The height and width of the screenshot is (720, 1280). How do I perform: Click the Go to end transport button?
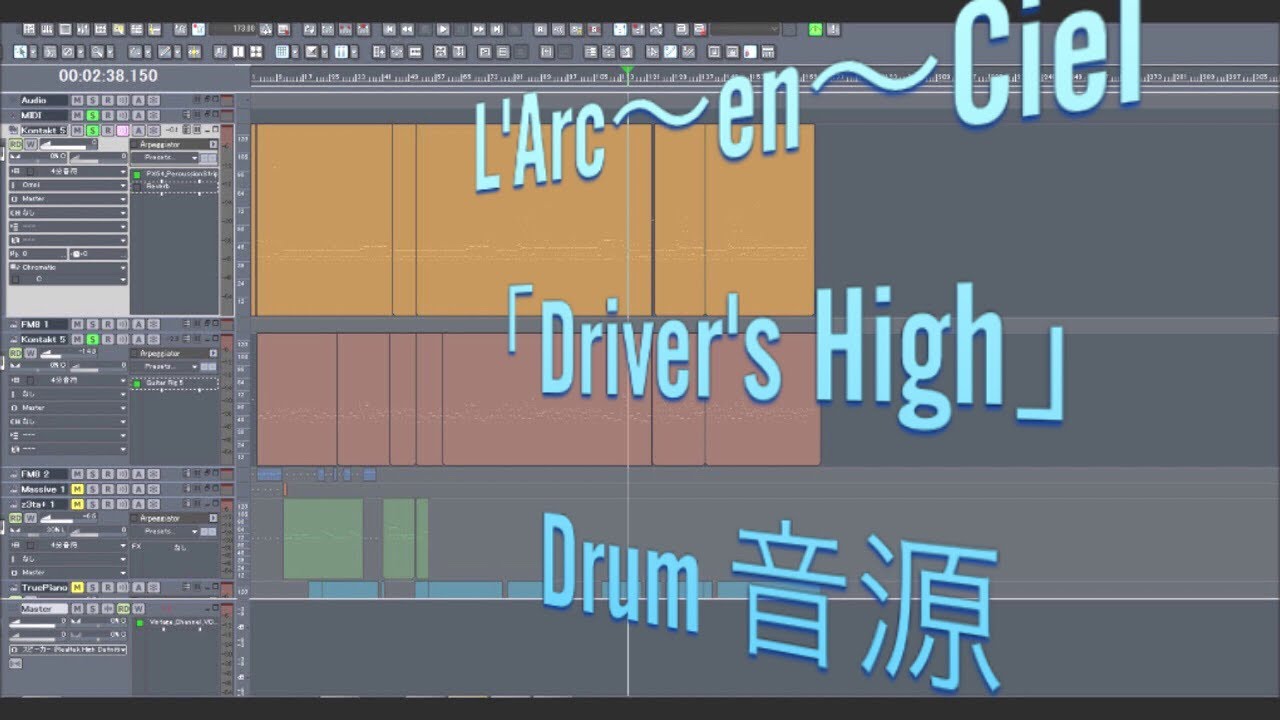tap(496, 30)
